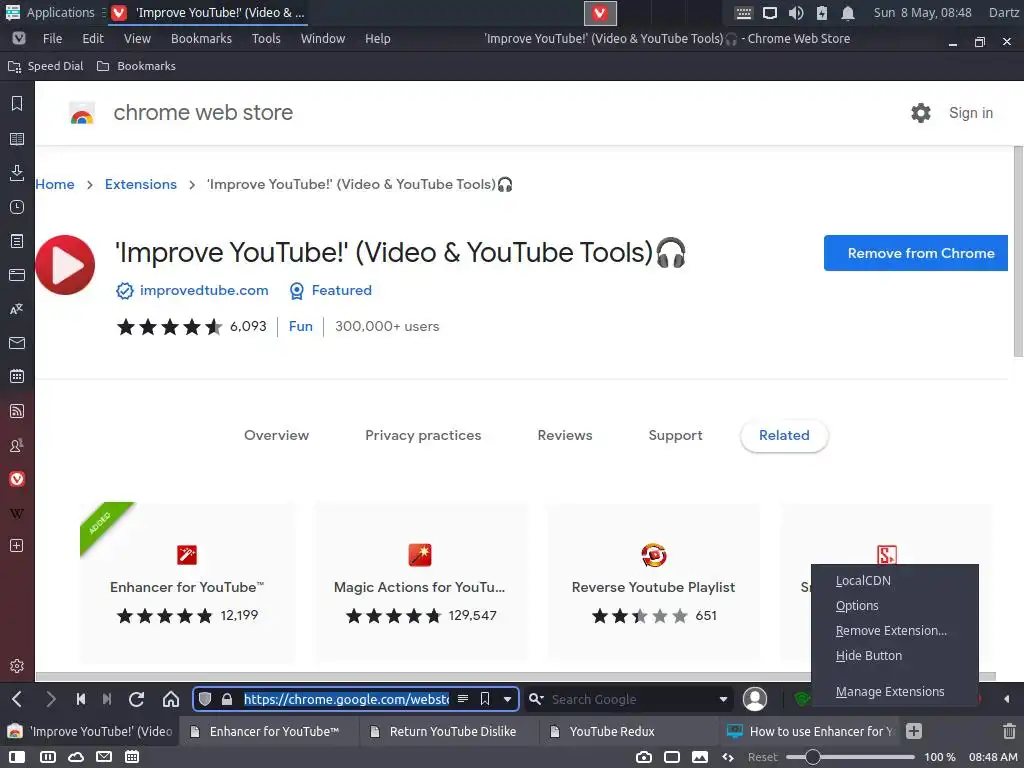Click Sign in link
The image size is (1024, 768).
pos(970,113)
